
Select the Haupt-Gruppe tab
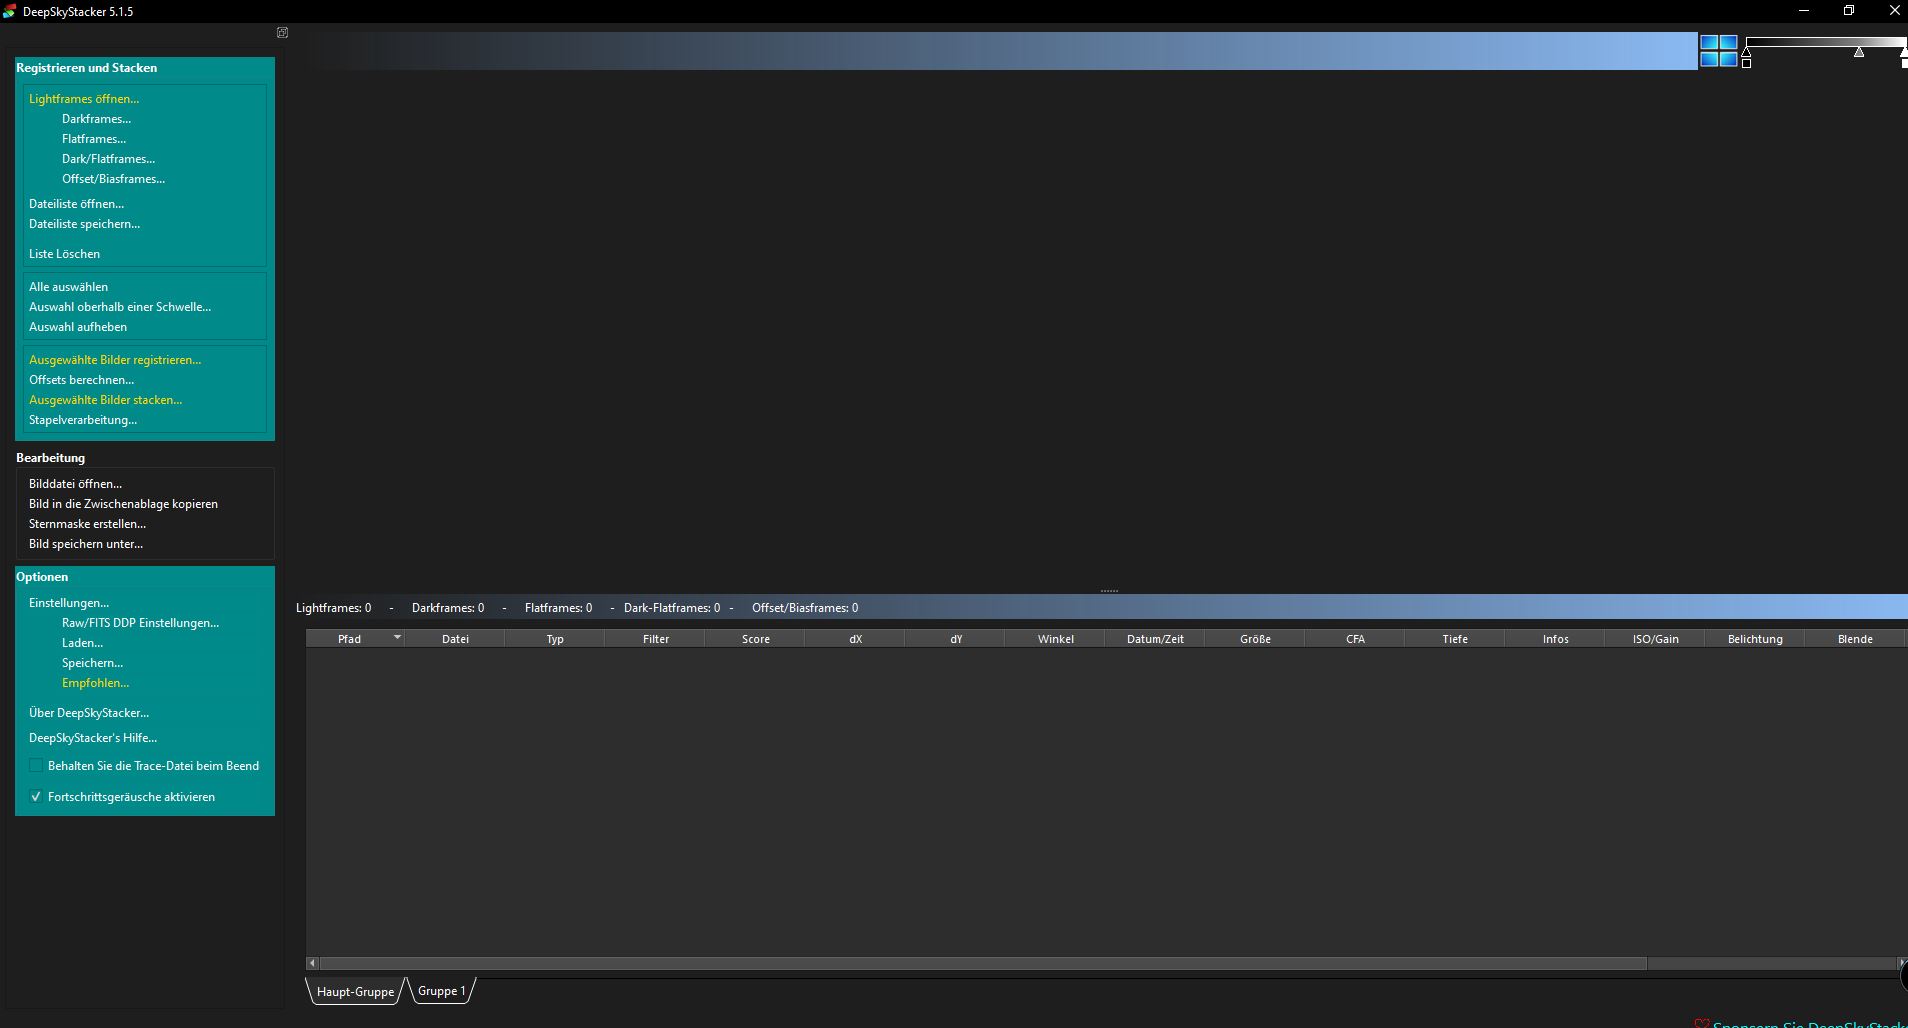355,992
